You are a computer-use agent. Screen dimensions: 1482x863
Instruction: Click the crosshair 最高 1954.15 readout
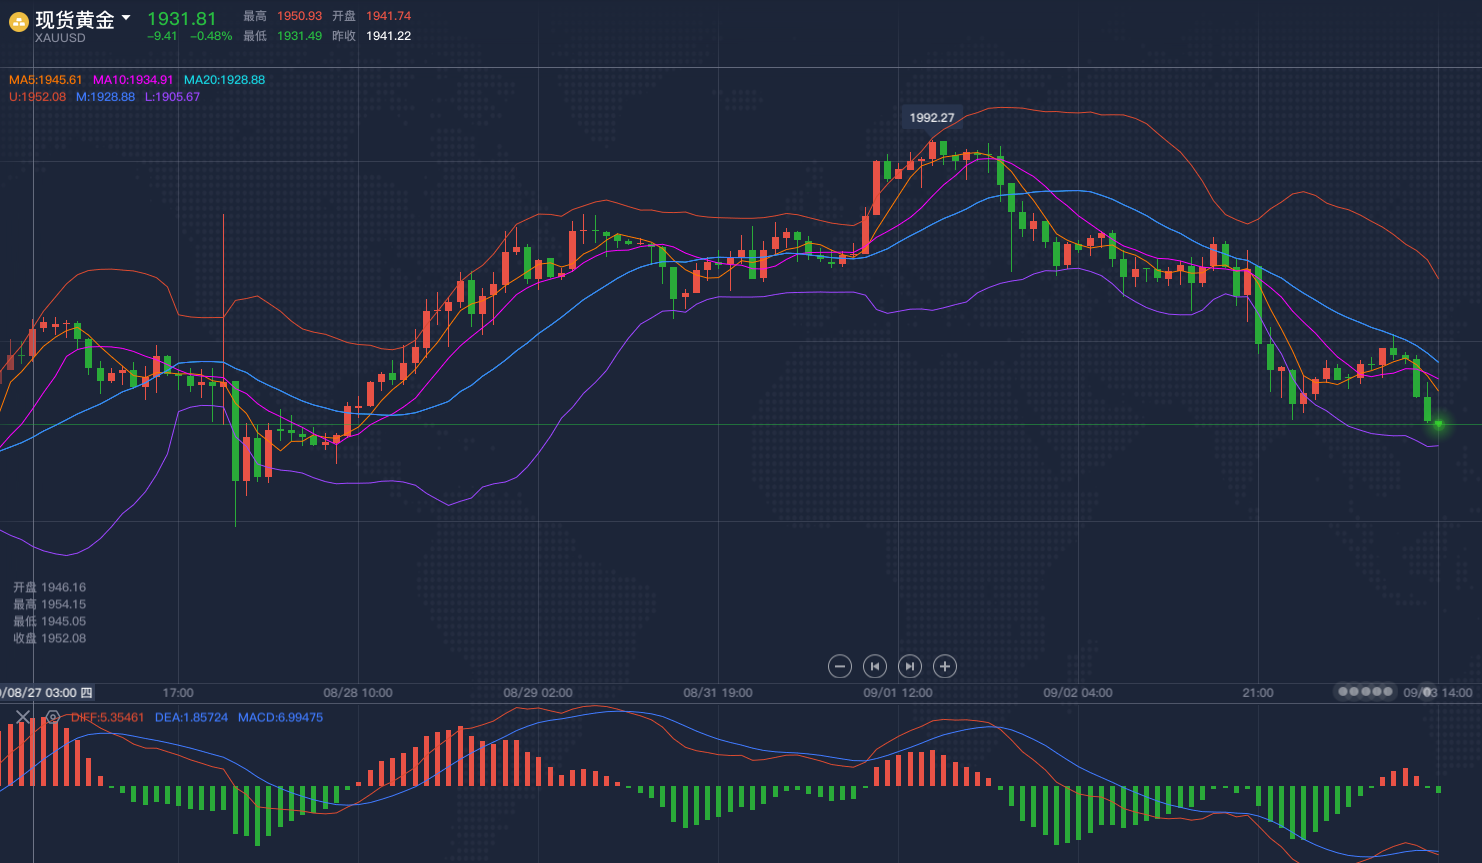click(x=50, y=604)
